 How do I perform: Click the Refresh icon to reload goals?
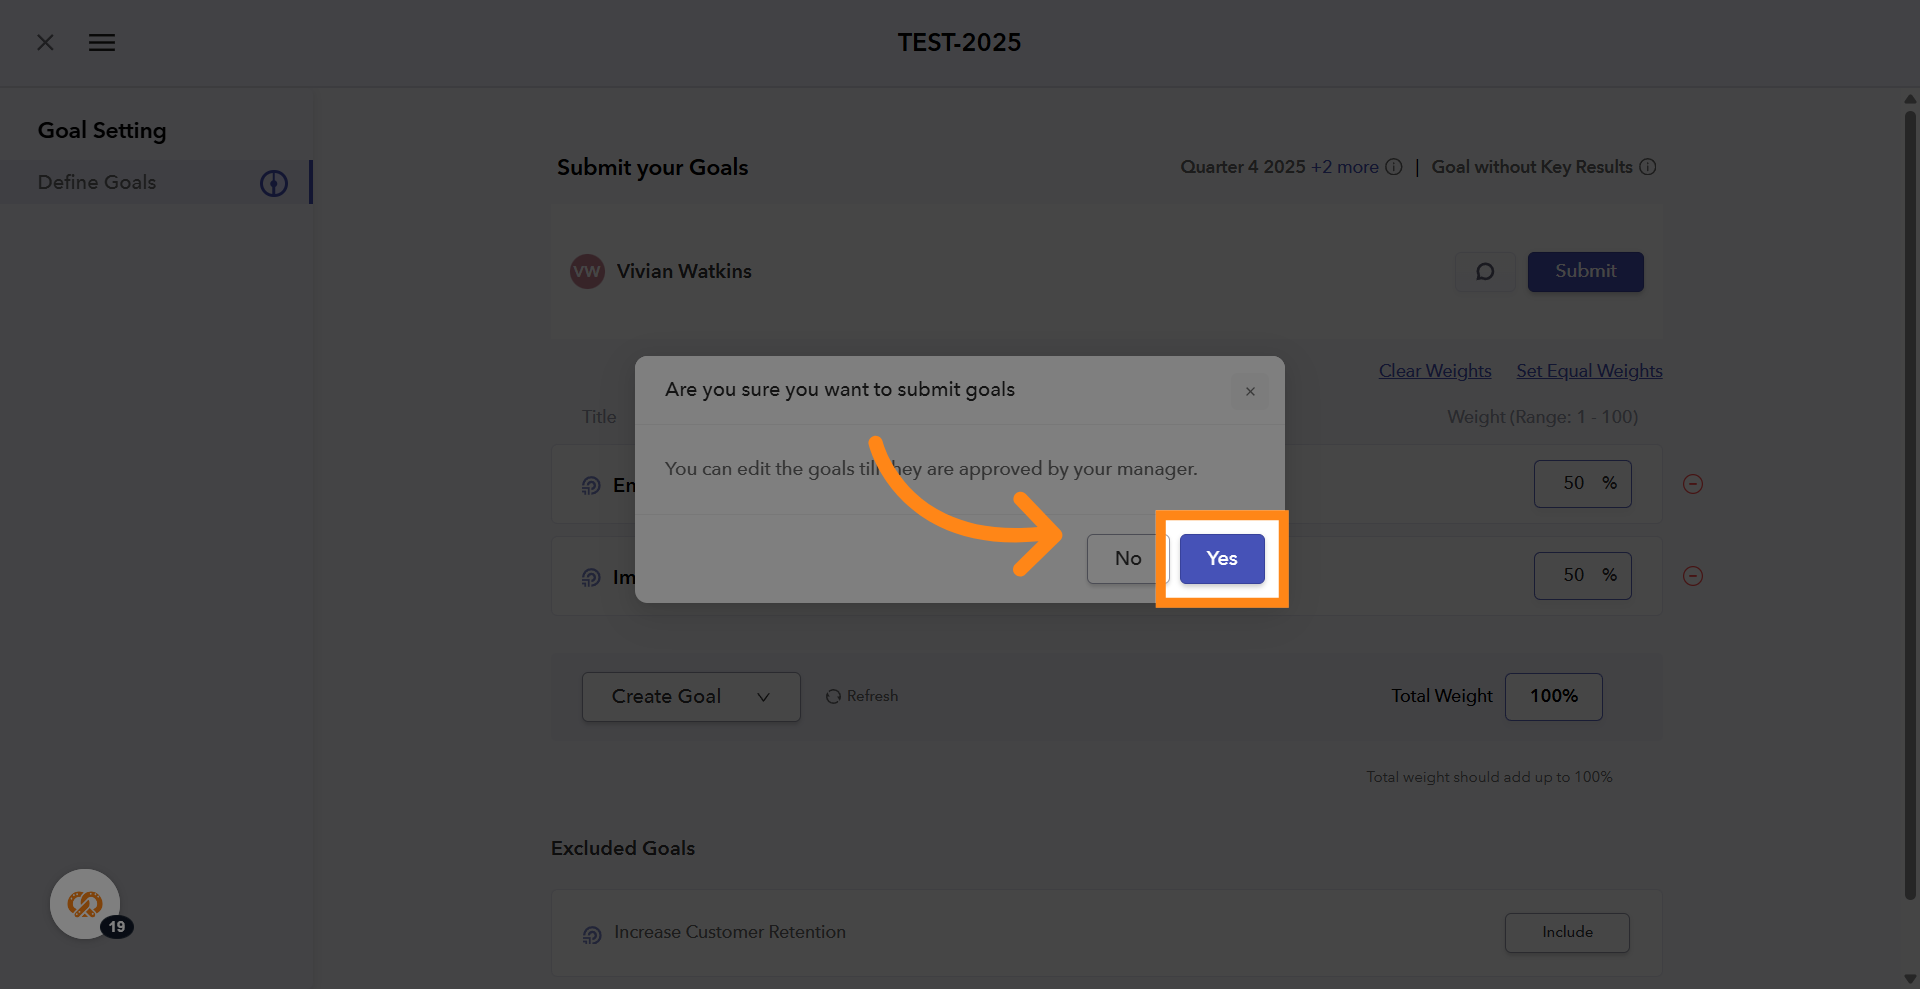833,696
